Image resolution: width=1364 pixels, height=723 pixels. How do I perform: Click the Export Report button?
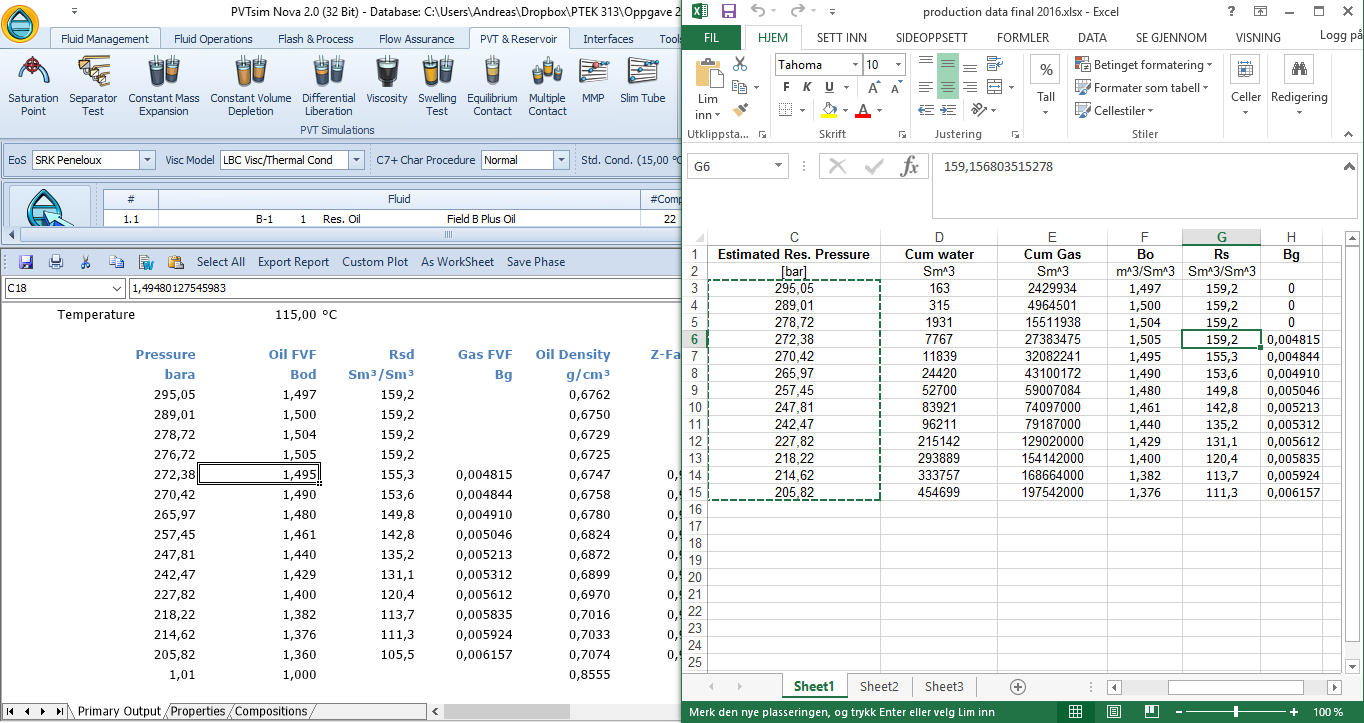pos(293,262)
